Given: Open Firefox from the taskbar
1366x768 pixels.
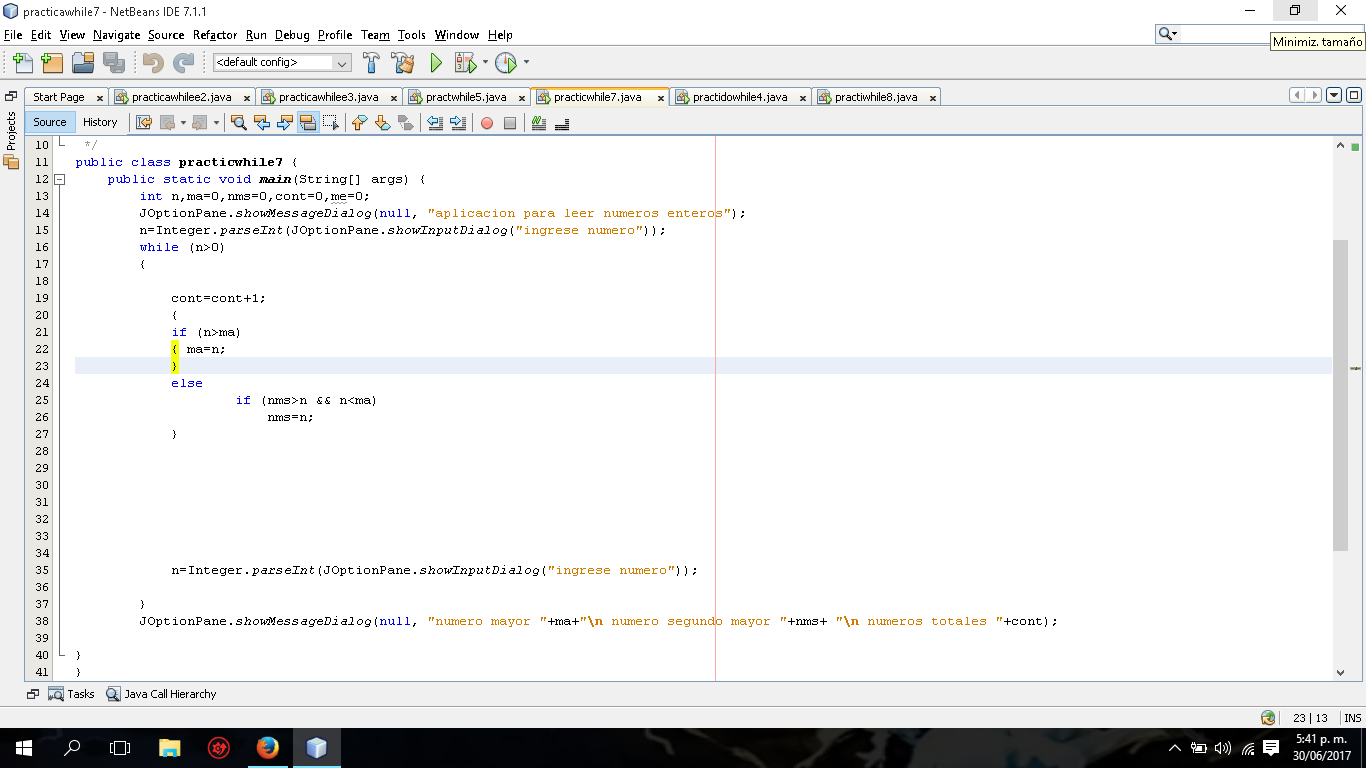Looking at the screenshot, I should point(268,748).
